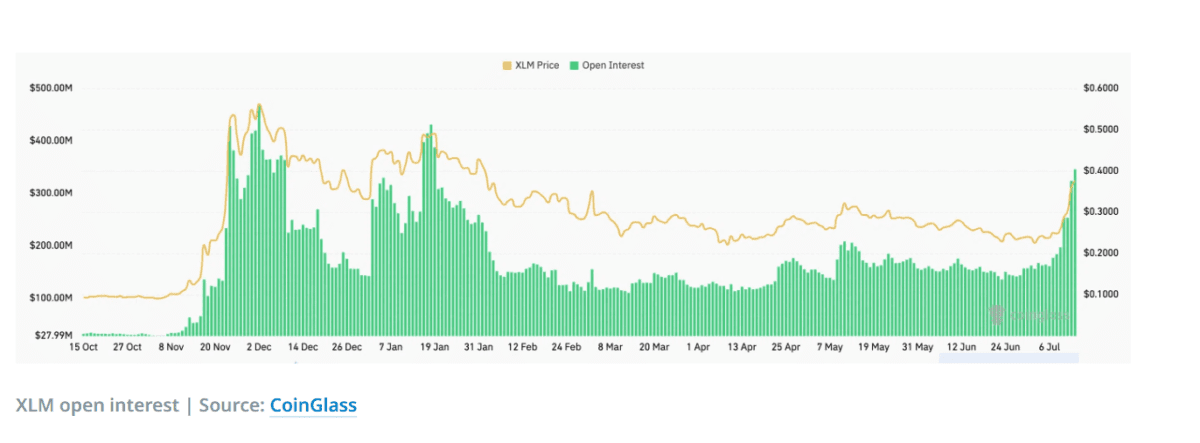The height and width of the screenshot is (443, 1200).
Task: Click the 1 Apr date label
Action: (698, 347)
